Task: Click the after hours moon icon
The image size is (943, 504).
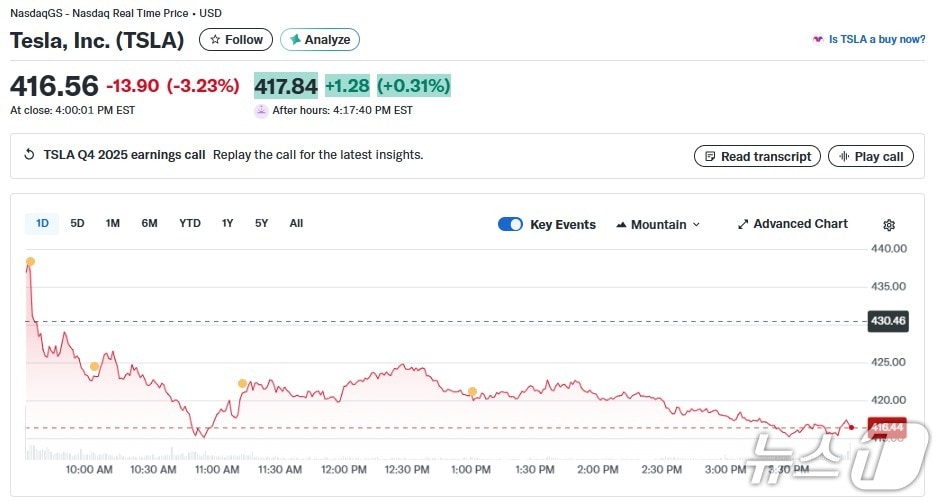Action: pos(262,111)
